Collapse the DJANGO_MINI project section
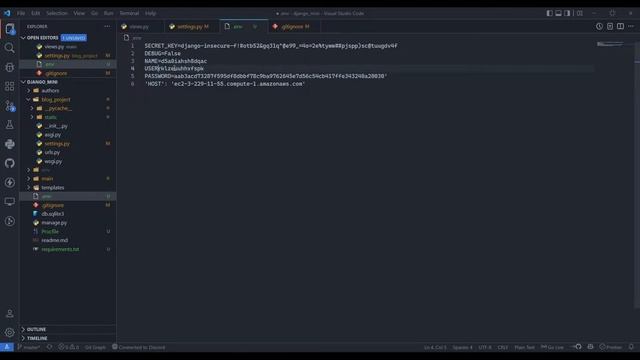This screenshot has width=640, height=360. [x=23, y=82]
